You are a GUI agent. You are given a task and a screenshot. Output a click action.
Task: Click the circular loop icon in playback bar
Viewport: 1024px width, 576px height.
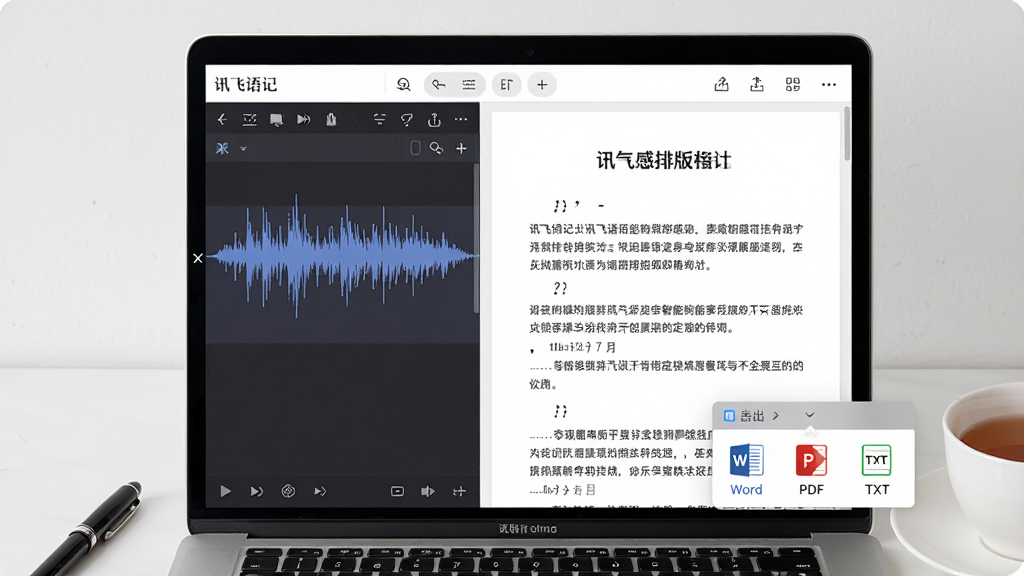(x=288, y=491)
